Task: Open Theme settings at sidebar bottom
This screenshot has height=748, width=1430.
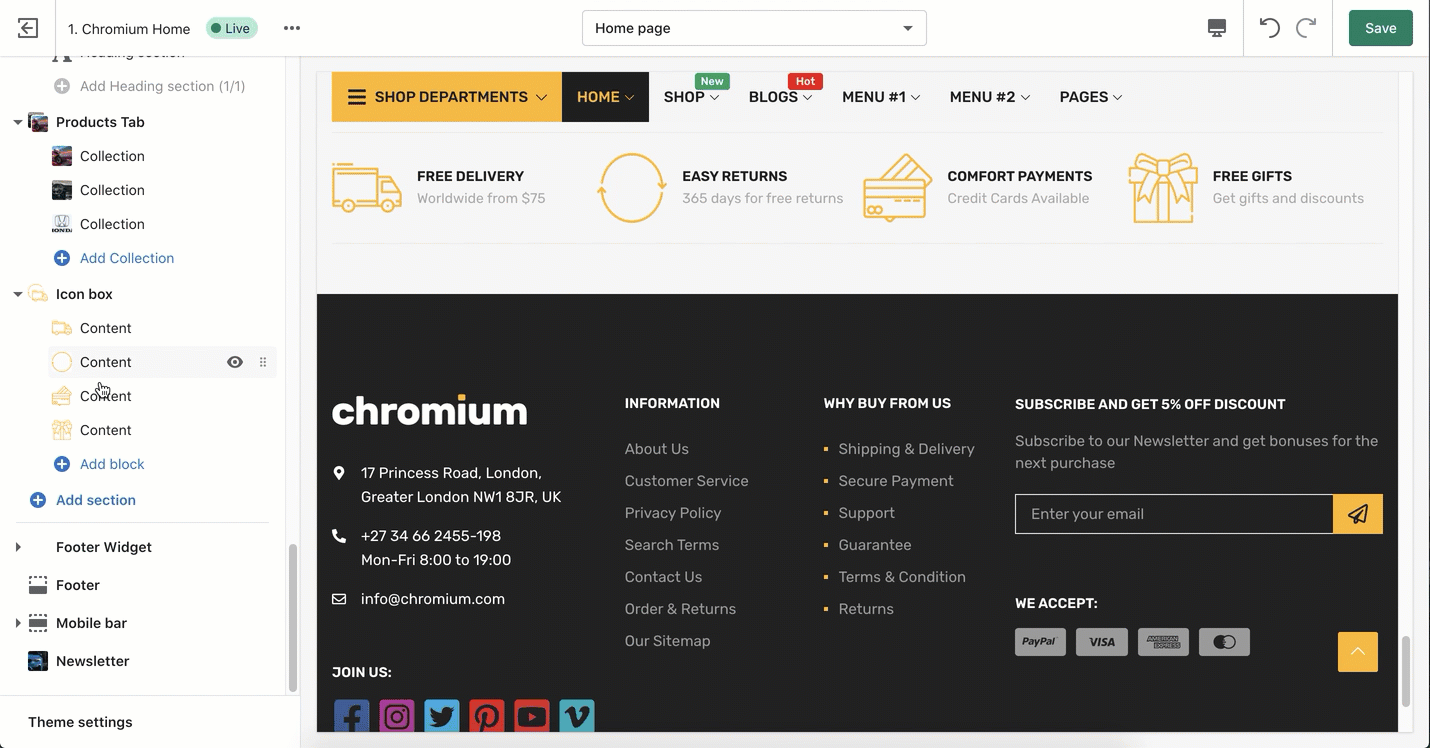Action: point(80,722)
